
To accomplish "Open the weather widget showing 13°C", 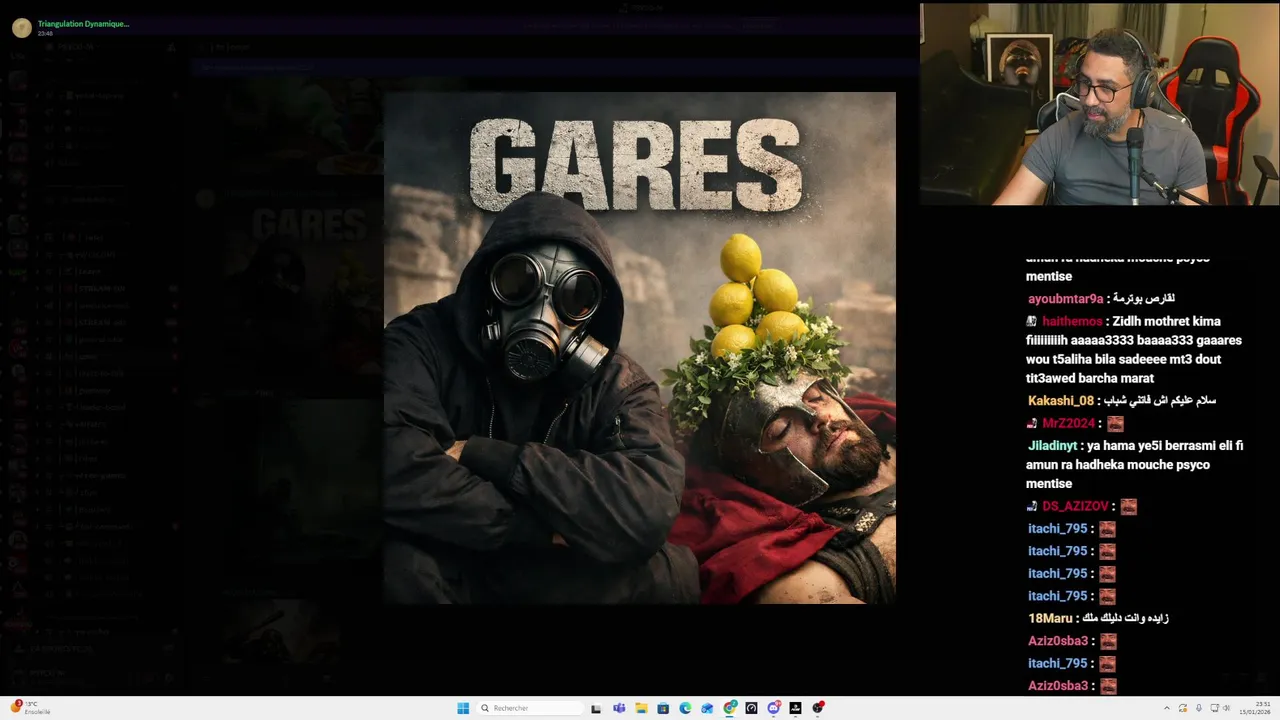I will pyautogui.click(x=30, y=708).
